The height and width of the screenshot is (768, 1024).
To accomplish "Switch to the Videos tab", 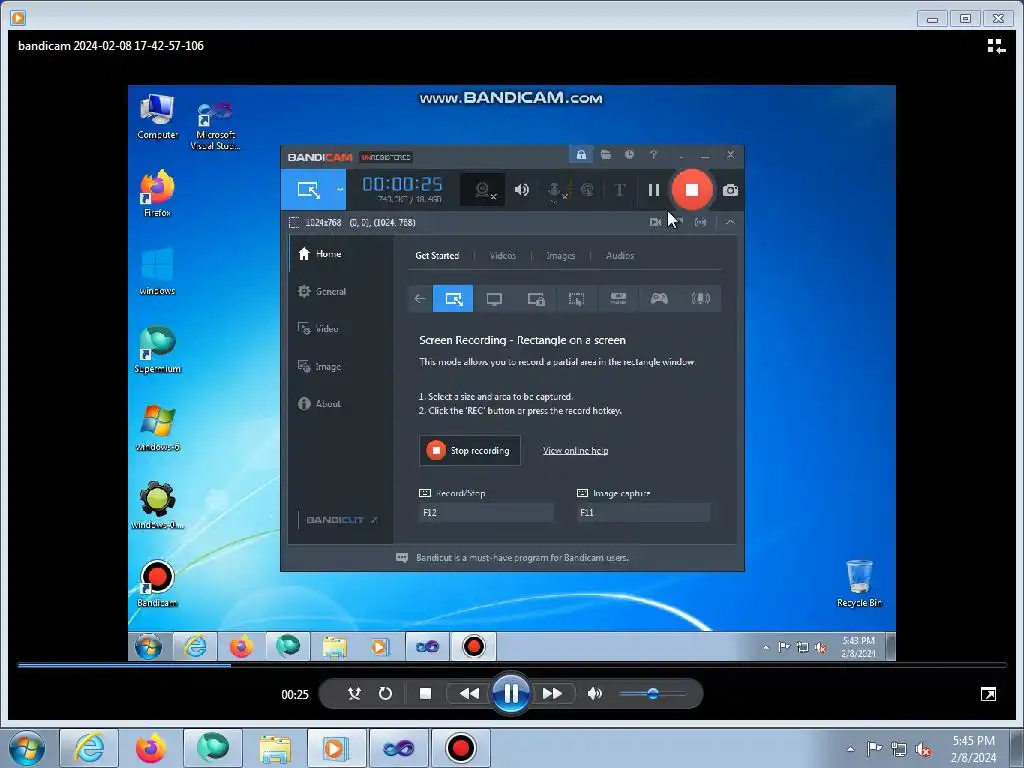I will pos(503,255).
